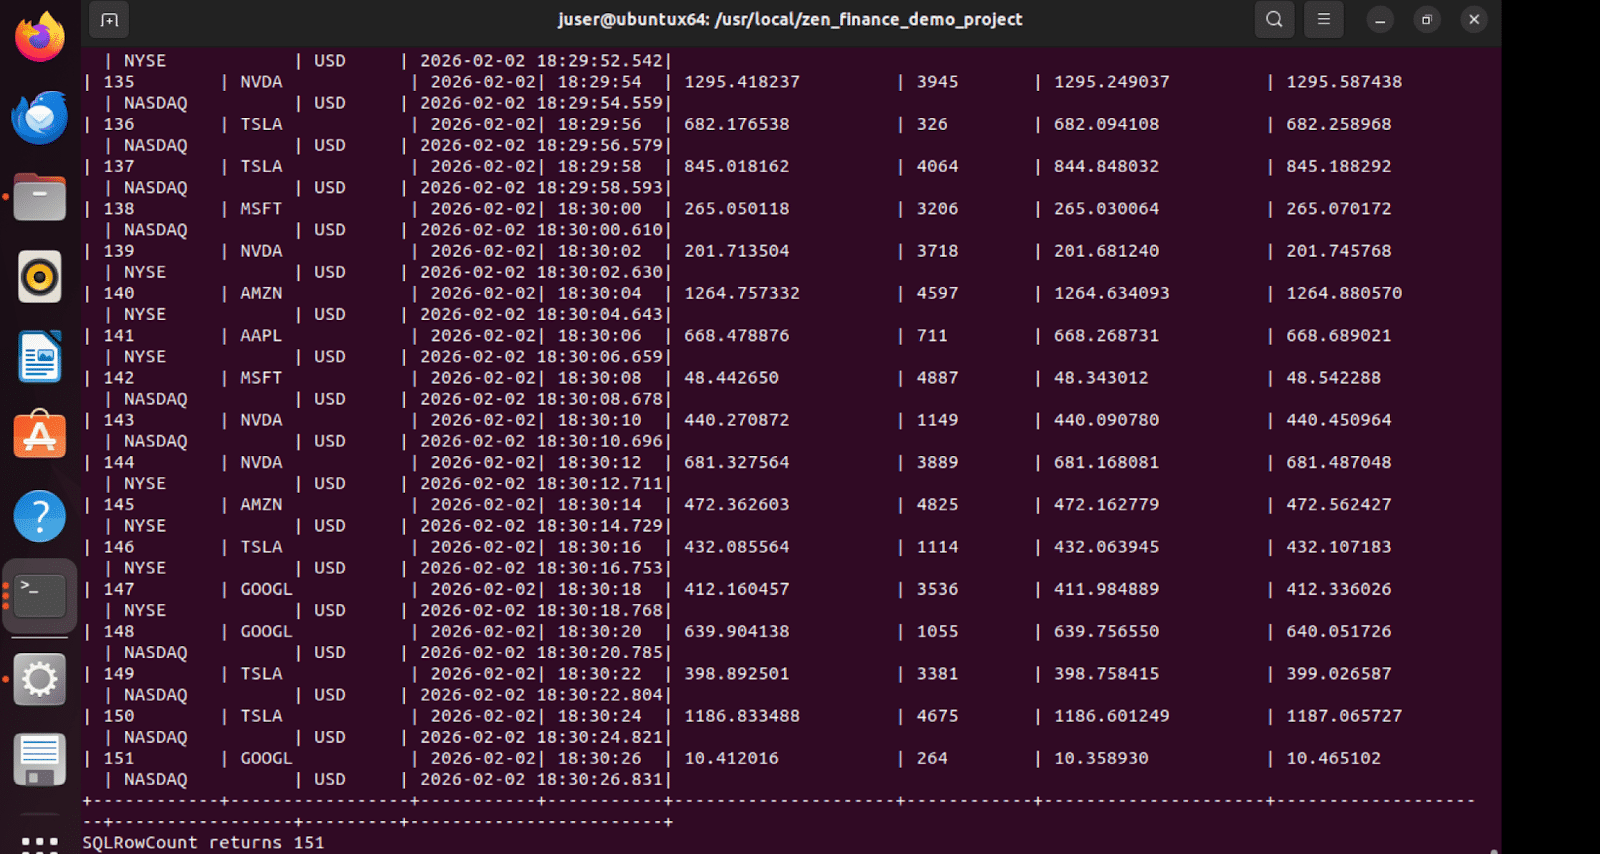
Task: Open the save disk icon in dock
Action: [40, 760]
